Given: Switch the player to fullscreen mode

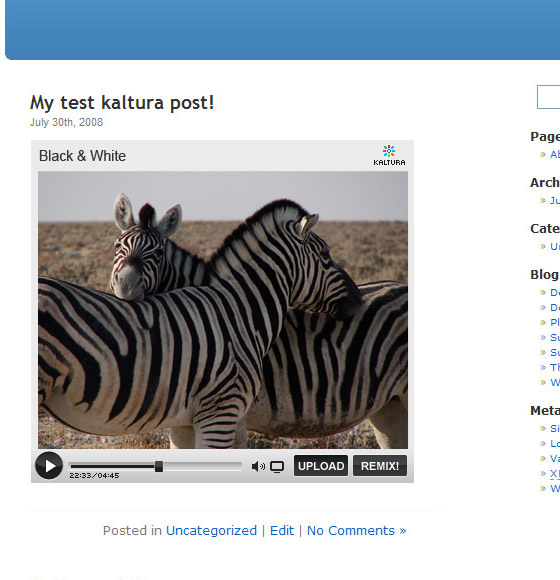Looking at the screenshot, I should (x=277, y=467).
